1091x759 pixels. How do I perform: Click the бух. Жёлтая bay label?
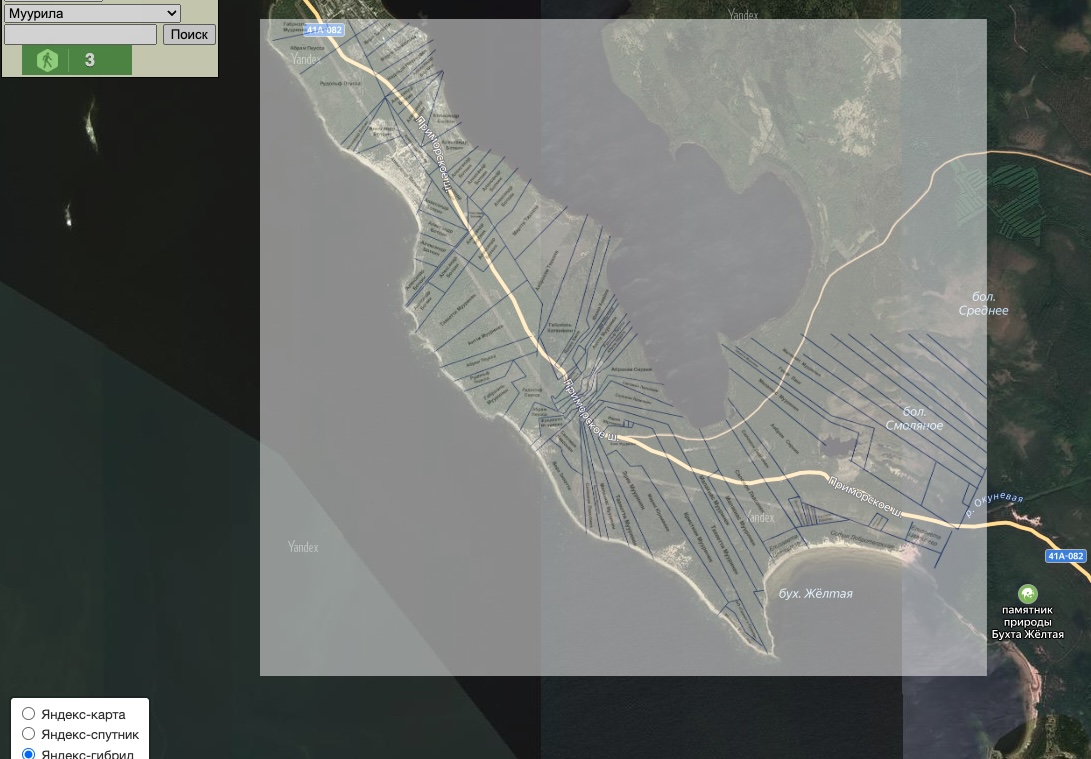(x=815, y=594)
